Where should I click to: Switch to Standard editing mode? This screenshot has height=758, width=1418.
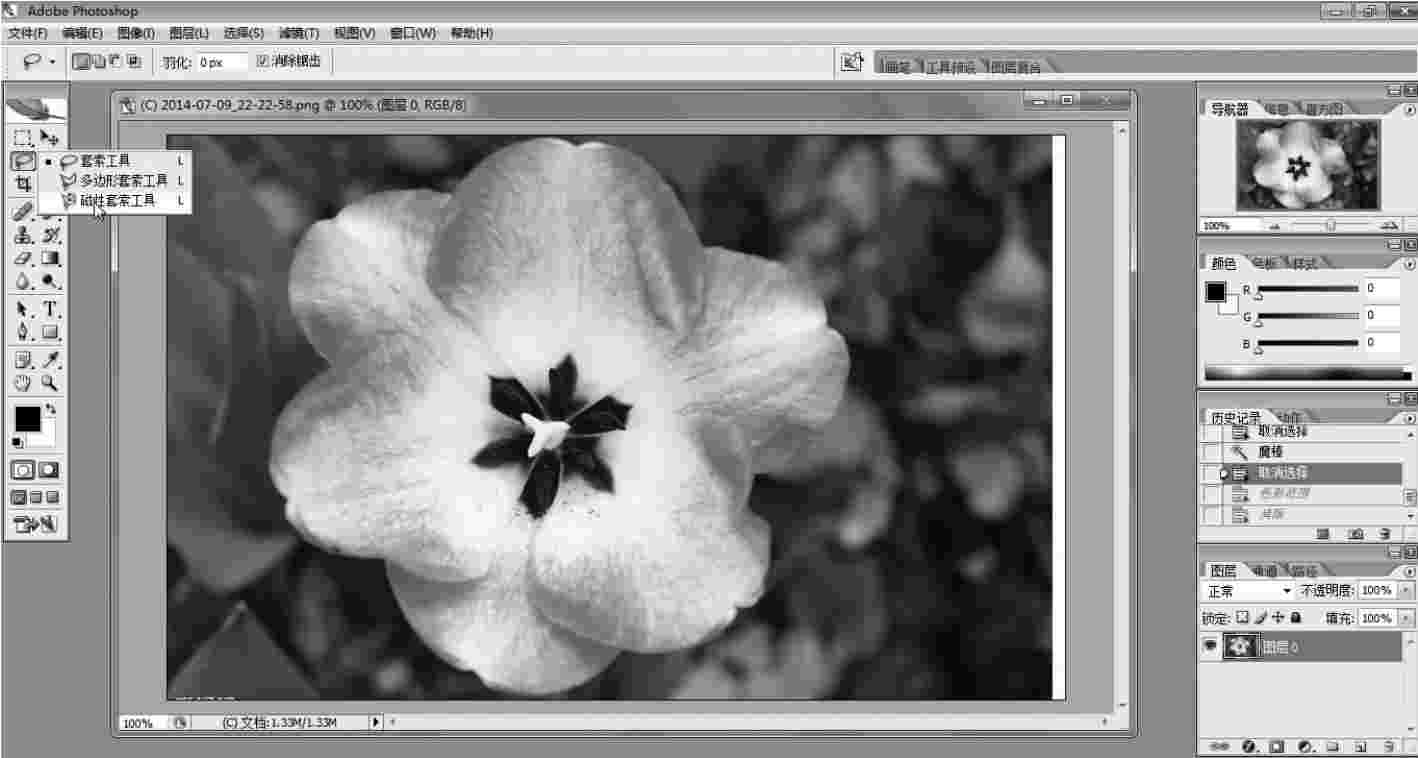tap(23, 470)
